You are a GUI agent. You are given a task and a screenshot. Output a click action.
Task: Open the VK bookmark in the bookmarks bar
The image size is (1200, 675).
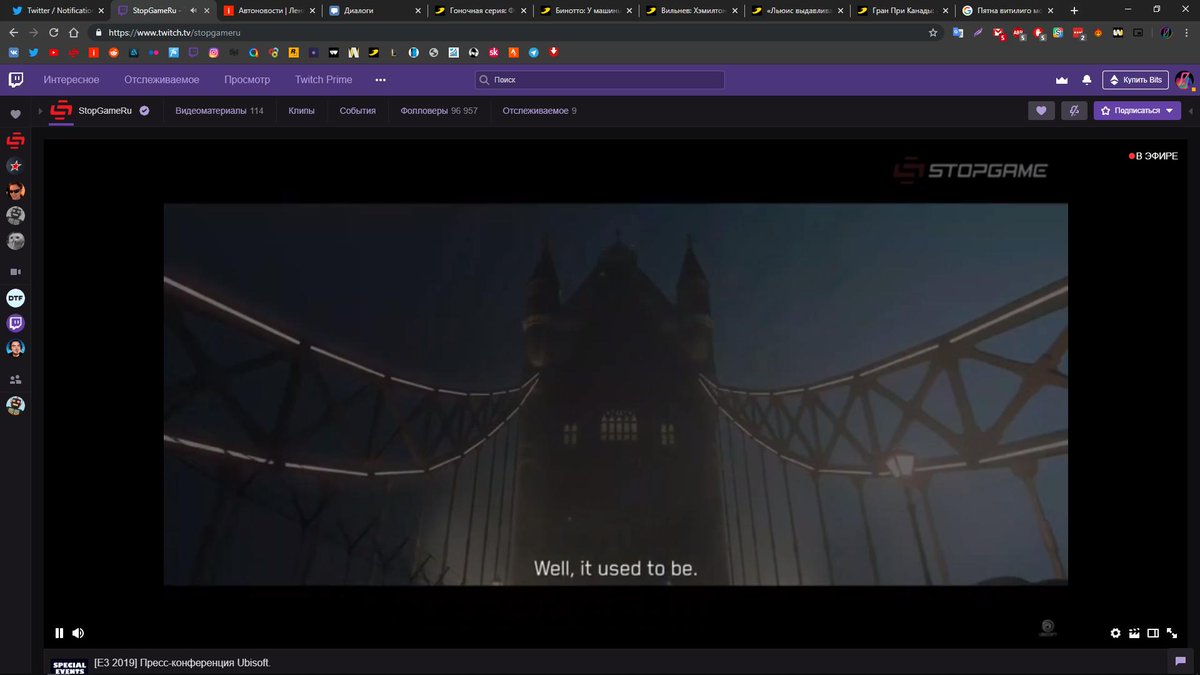(13, 51)
